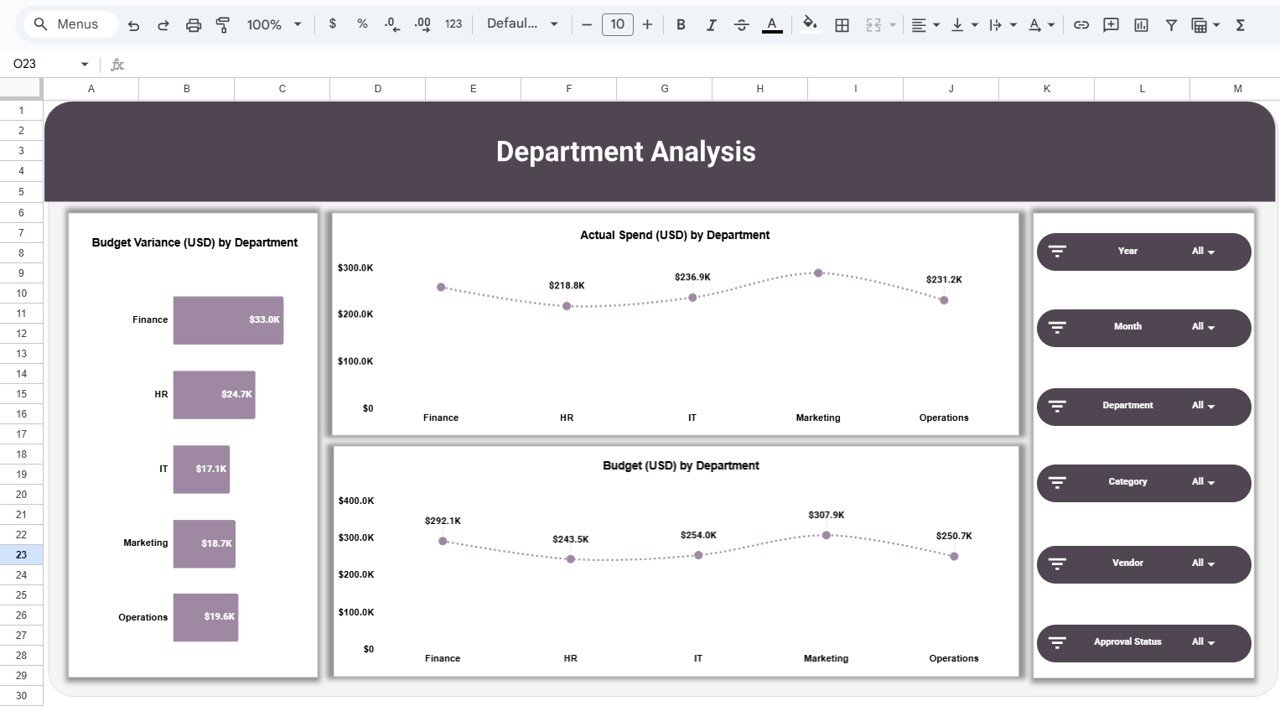Open the font family Default dropdown
The image size is (1280, 706).
tap(522, 24)
